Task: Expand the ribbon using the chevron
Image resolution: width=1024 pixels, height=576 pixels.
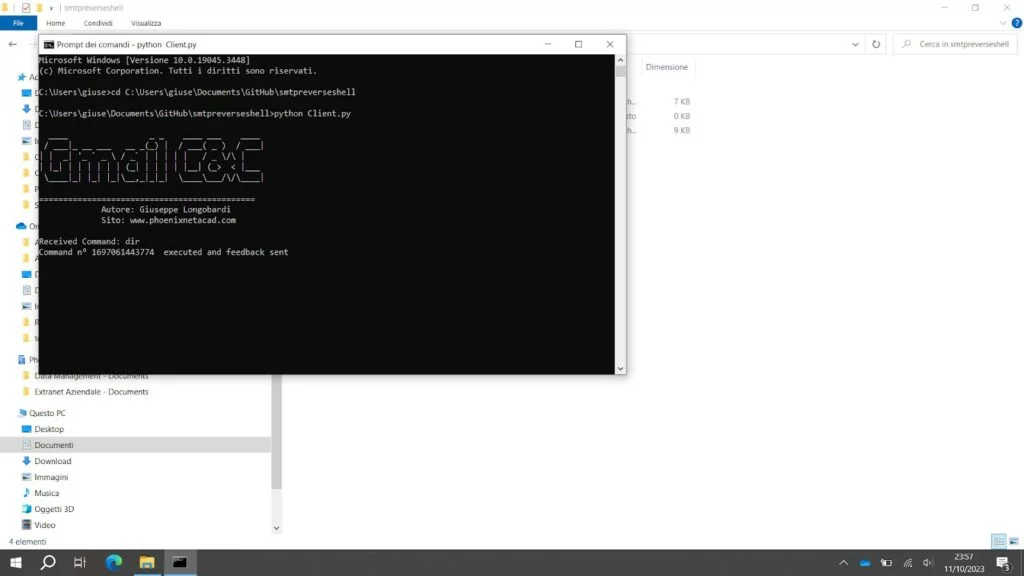Action: click(1001, 23)
